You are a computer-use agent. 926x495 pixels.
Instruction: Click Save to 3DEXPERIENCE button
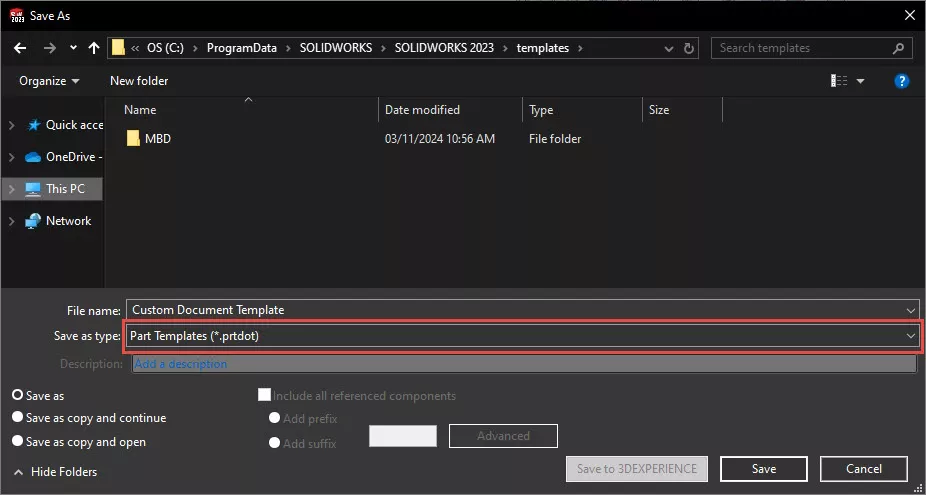coord(637,469)
